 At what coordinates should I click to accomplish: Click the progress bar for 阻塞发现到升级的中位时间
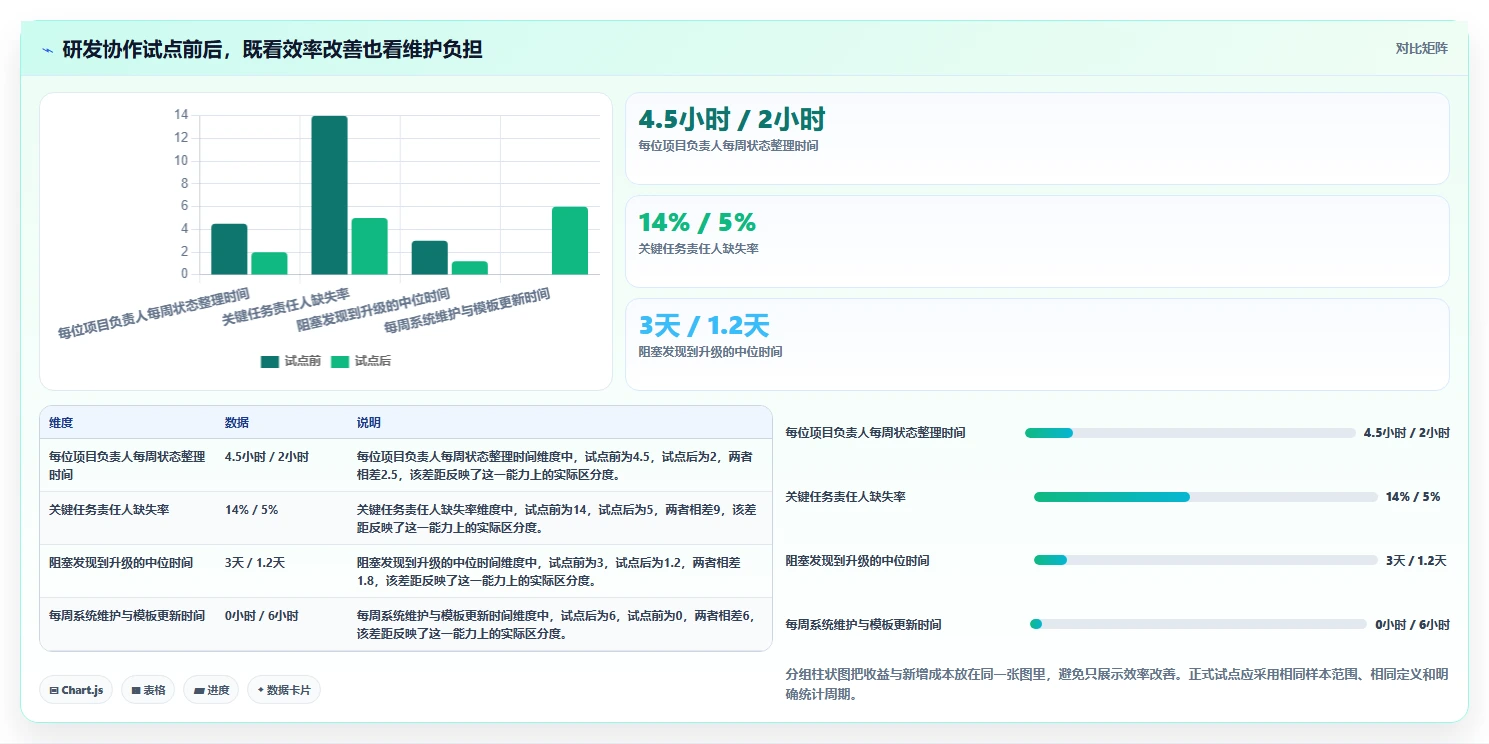(x=1206, y=560)
